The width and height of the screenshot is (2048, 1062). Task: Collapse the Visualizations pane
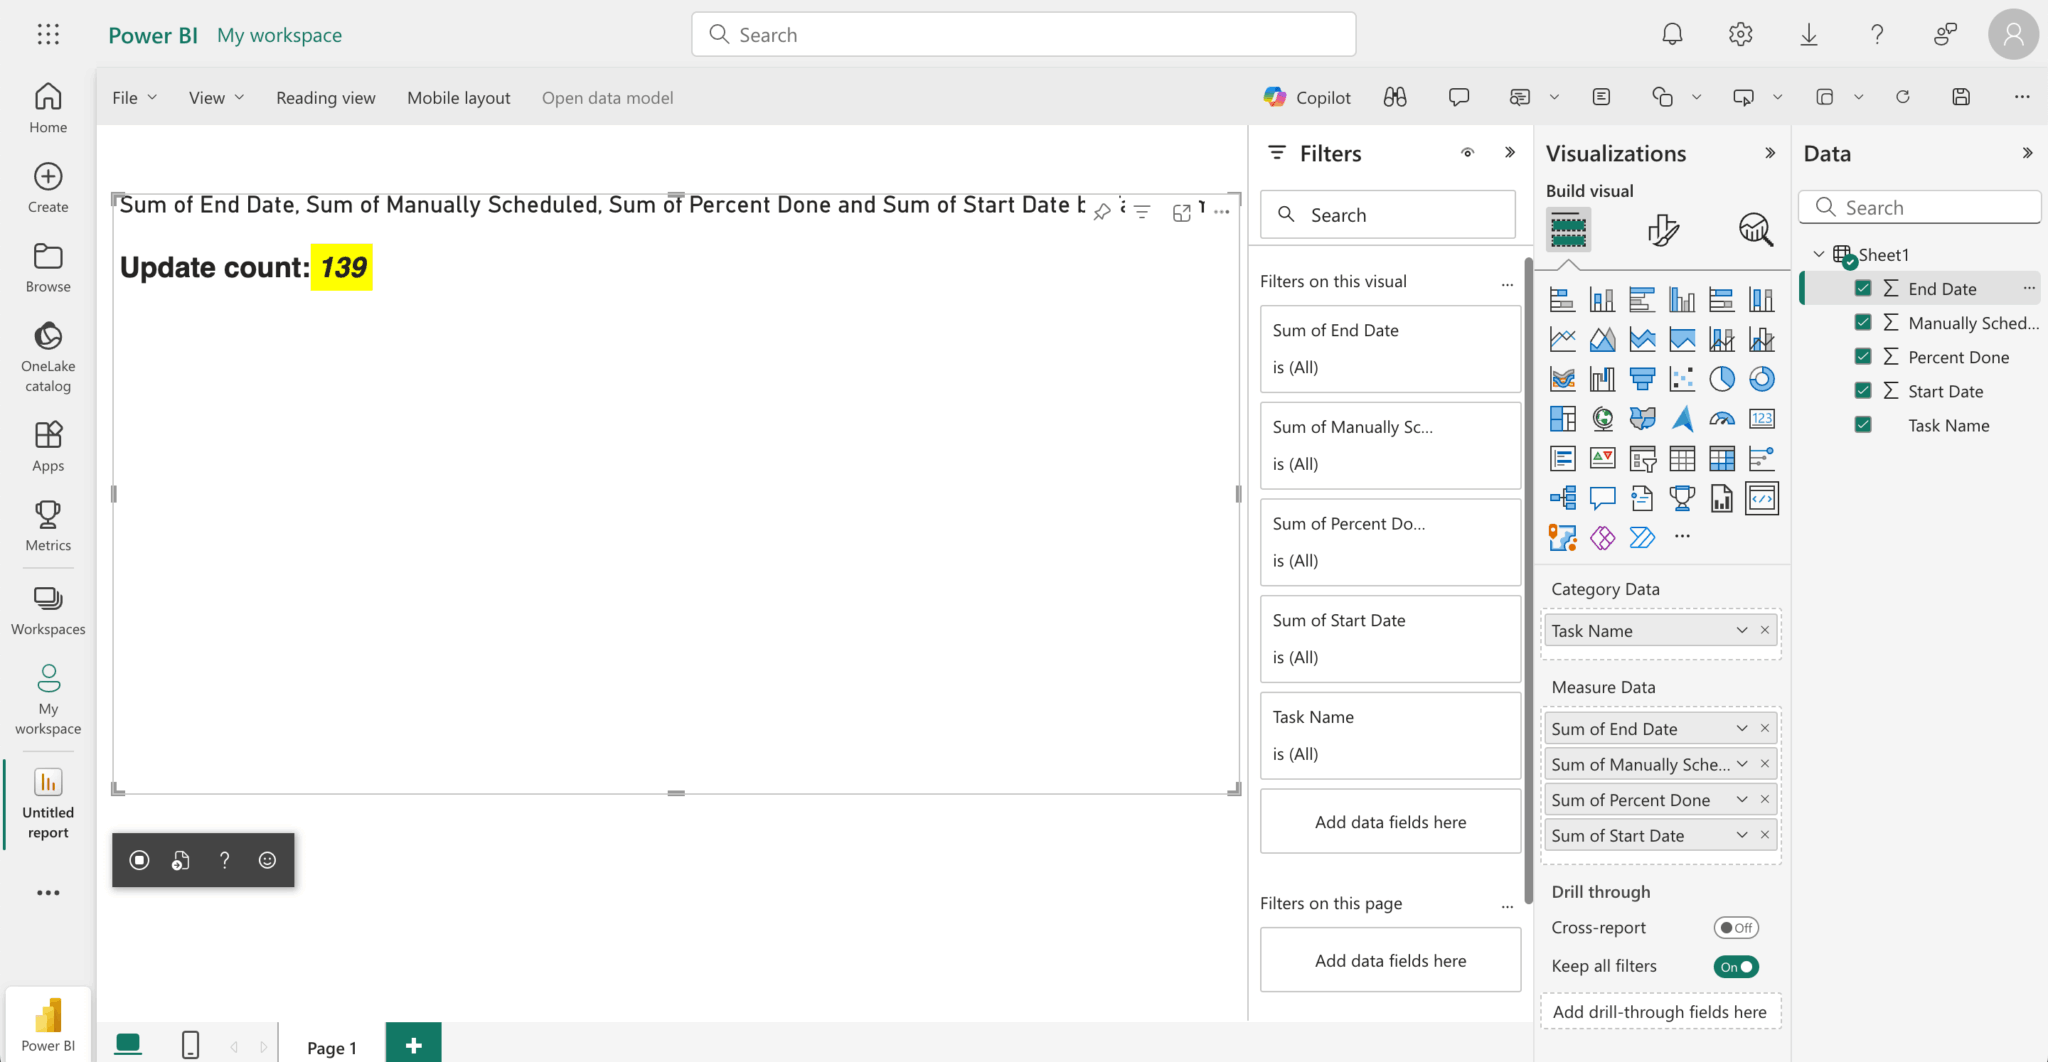(1769, 153)
